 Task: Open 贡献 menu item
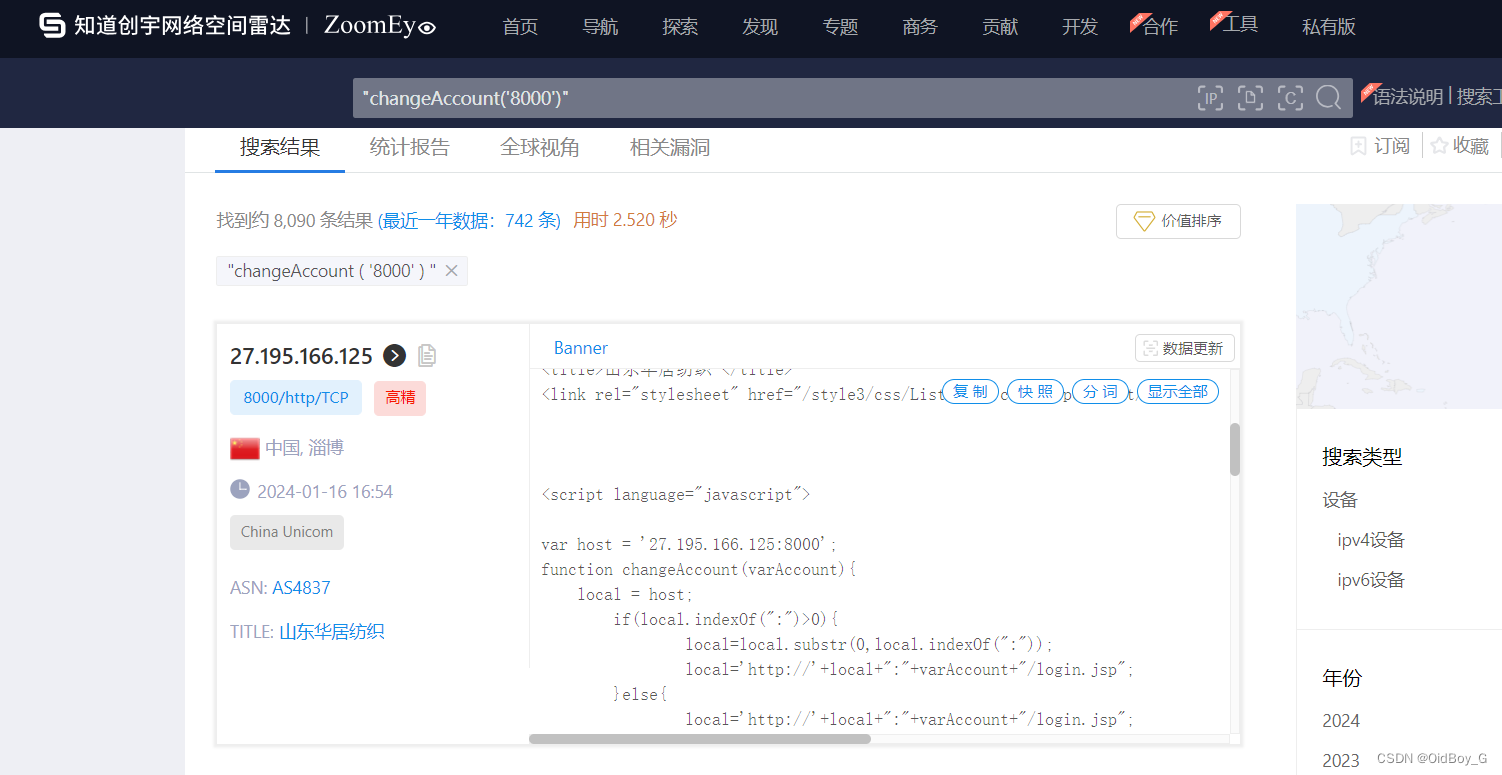pyautogui.click(x=1000, y=27)
